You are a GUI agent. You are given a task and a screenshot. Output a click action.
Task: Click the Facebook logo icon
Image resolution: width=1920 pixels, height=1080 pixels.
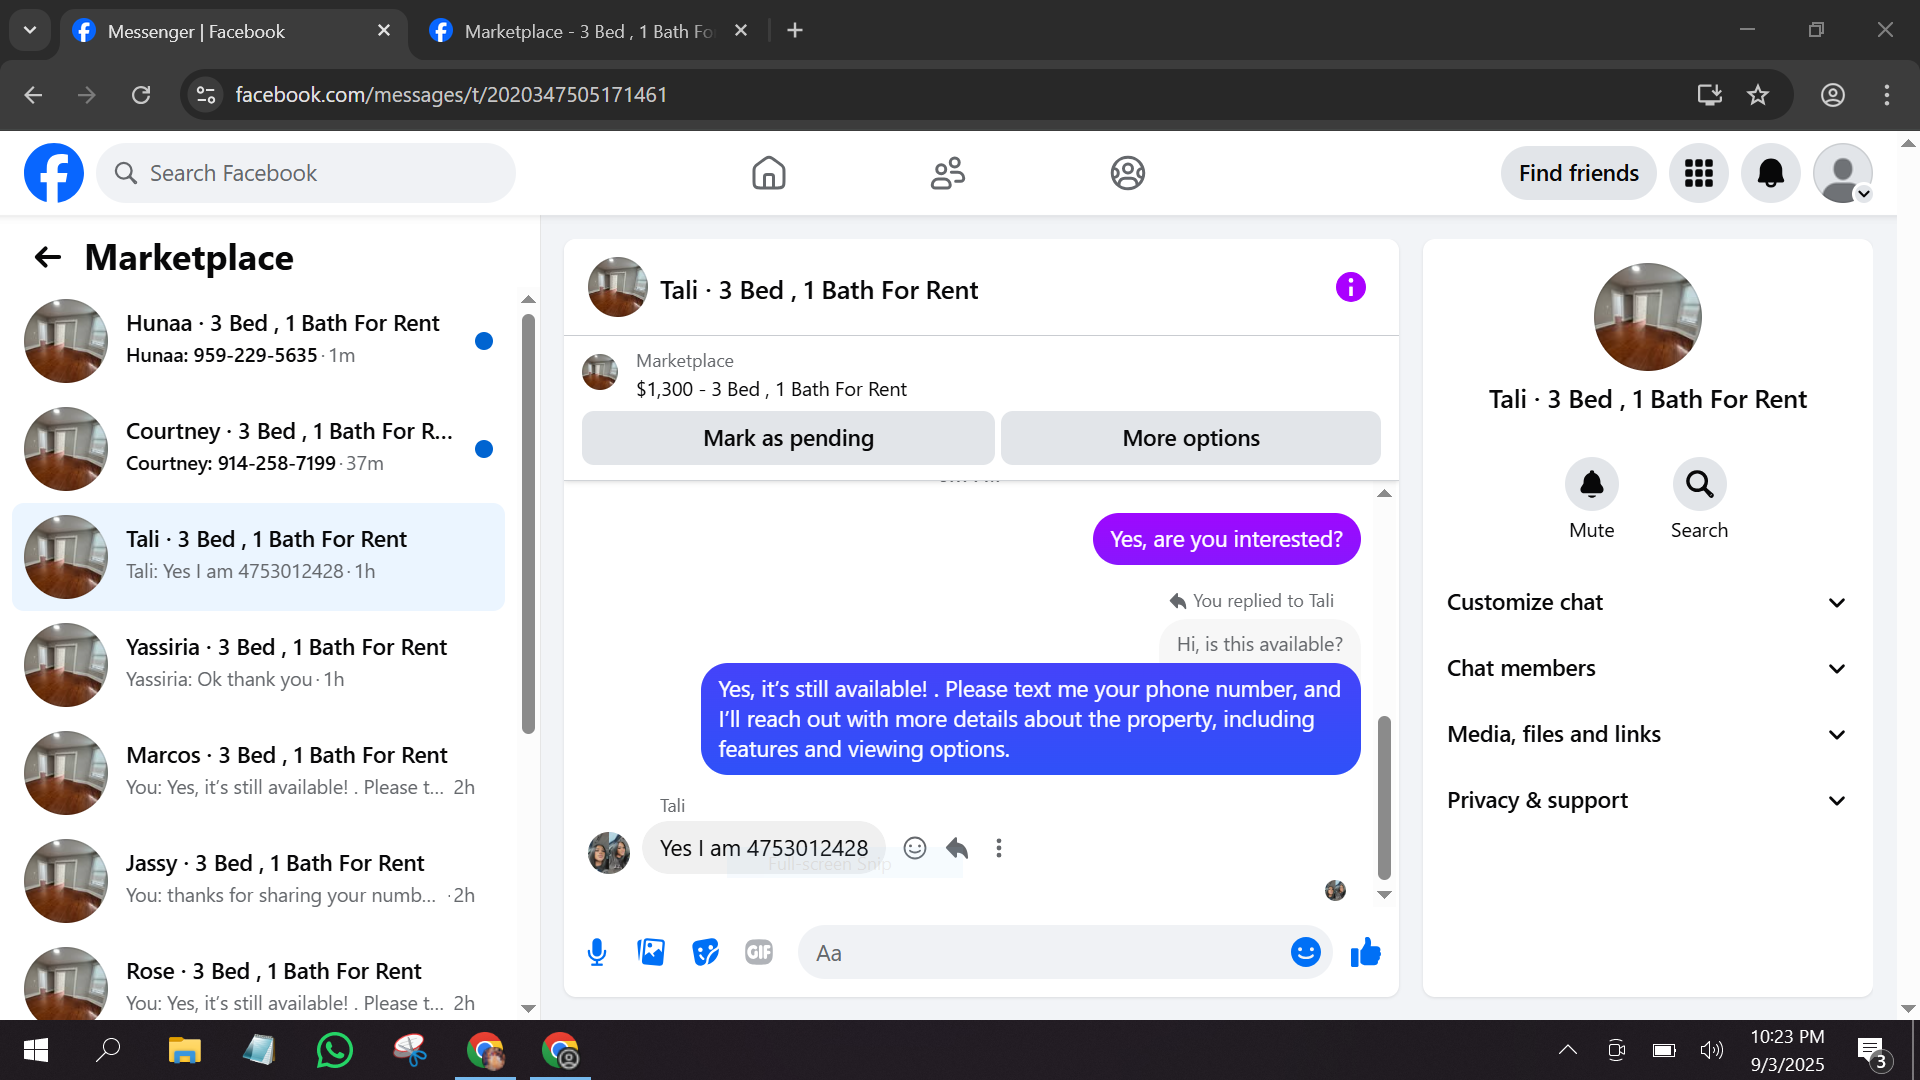[x=54, y=173]
